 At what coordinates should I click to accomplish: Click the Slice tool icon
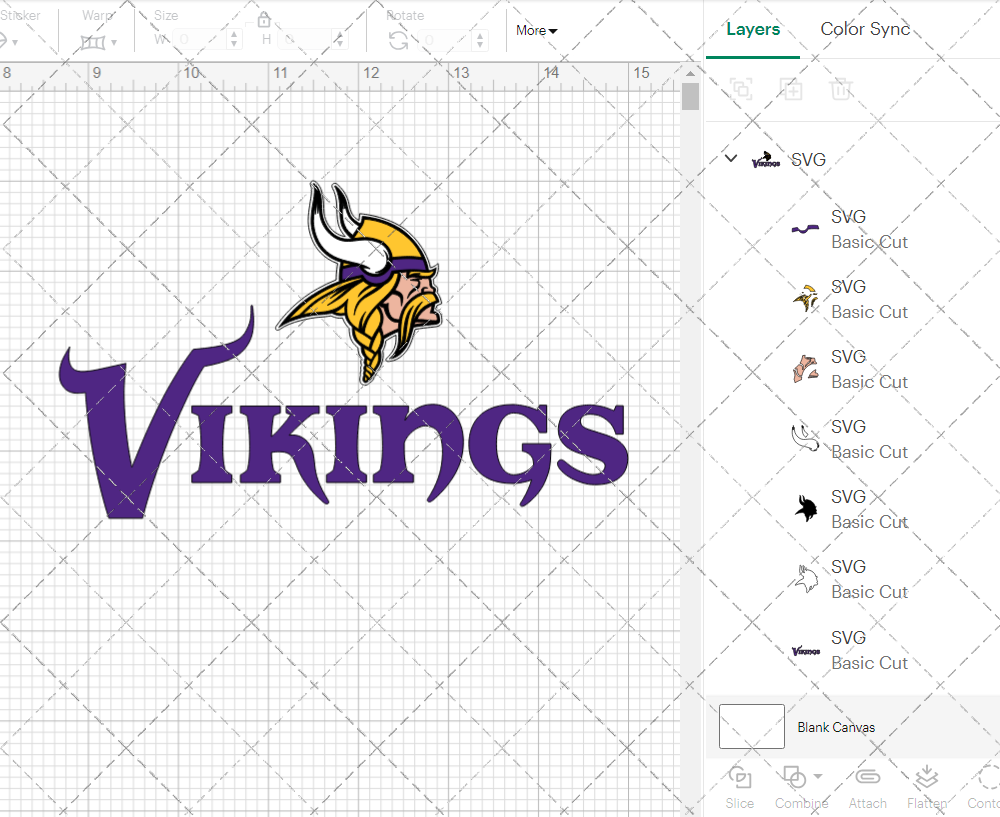pos(740,778)
